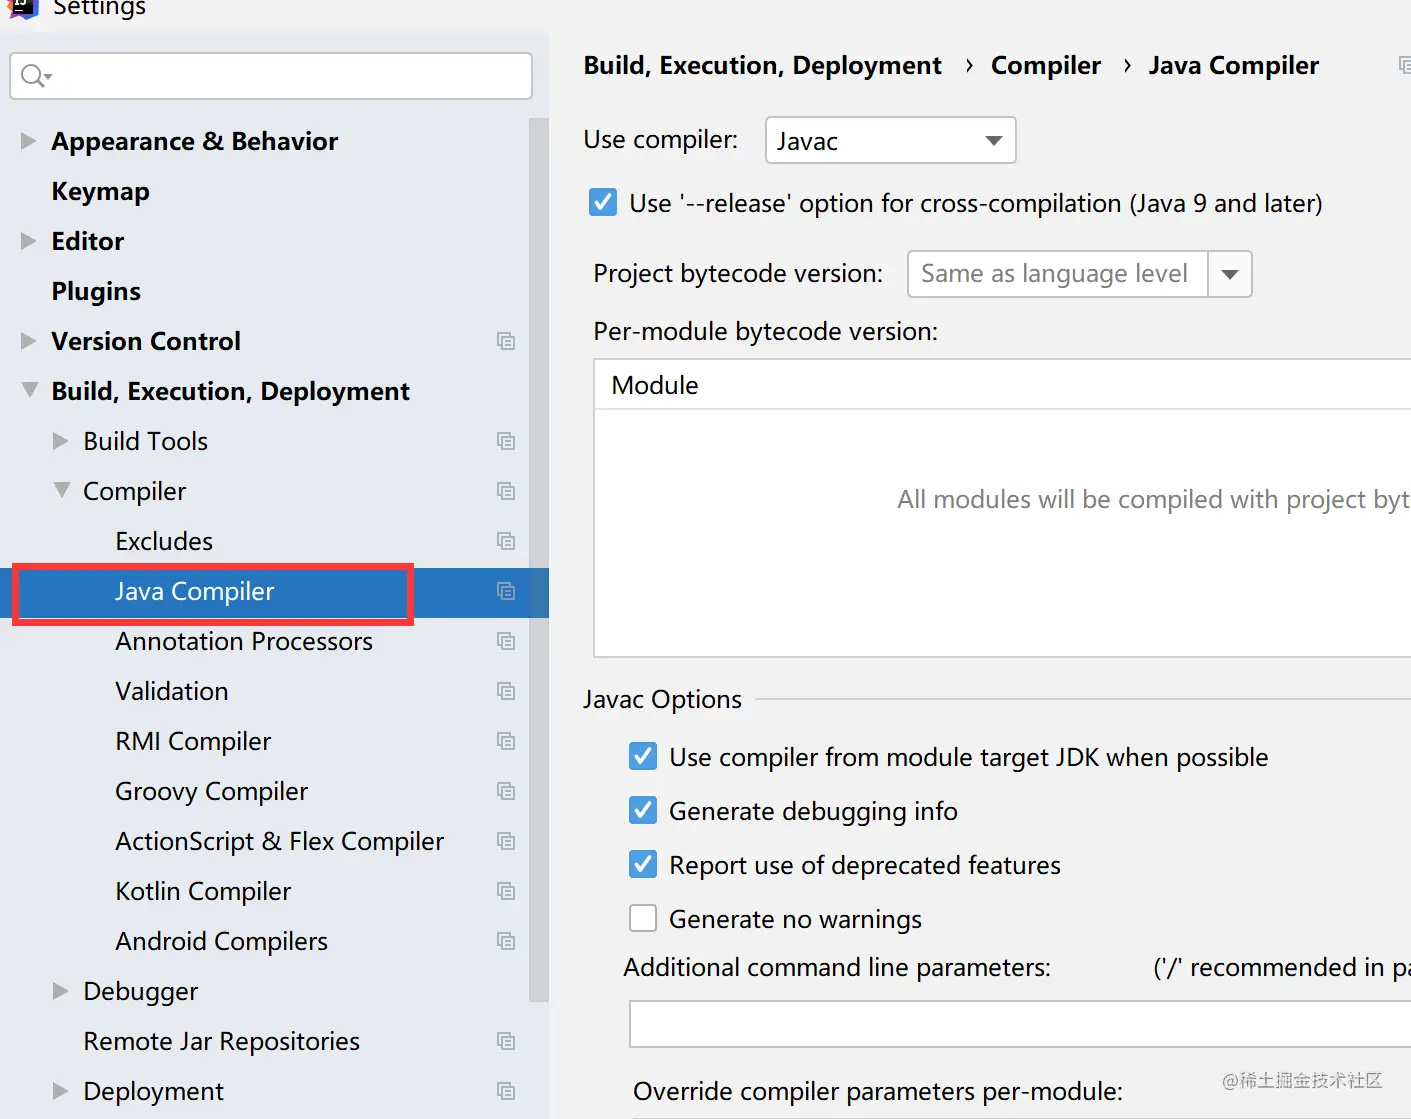Collapse the Compiler tree node
The height and width of the screenshot is (1119, 1411).
click(62, 491)
